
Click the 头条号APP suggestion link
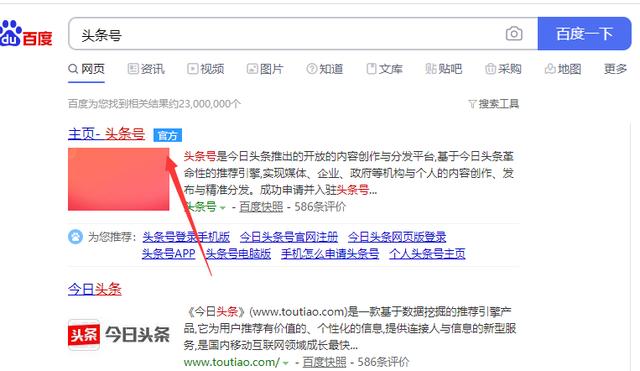169,253
